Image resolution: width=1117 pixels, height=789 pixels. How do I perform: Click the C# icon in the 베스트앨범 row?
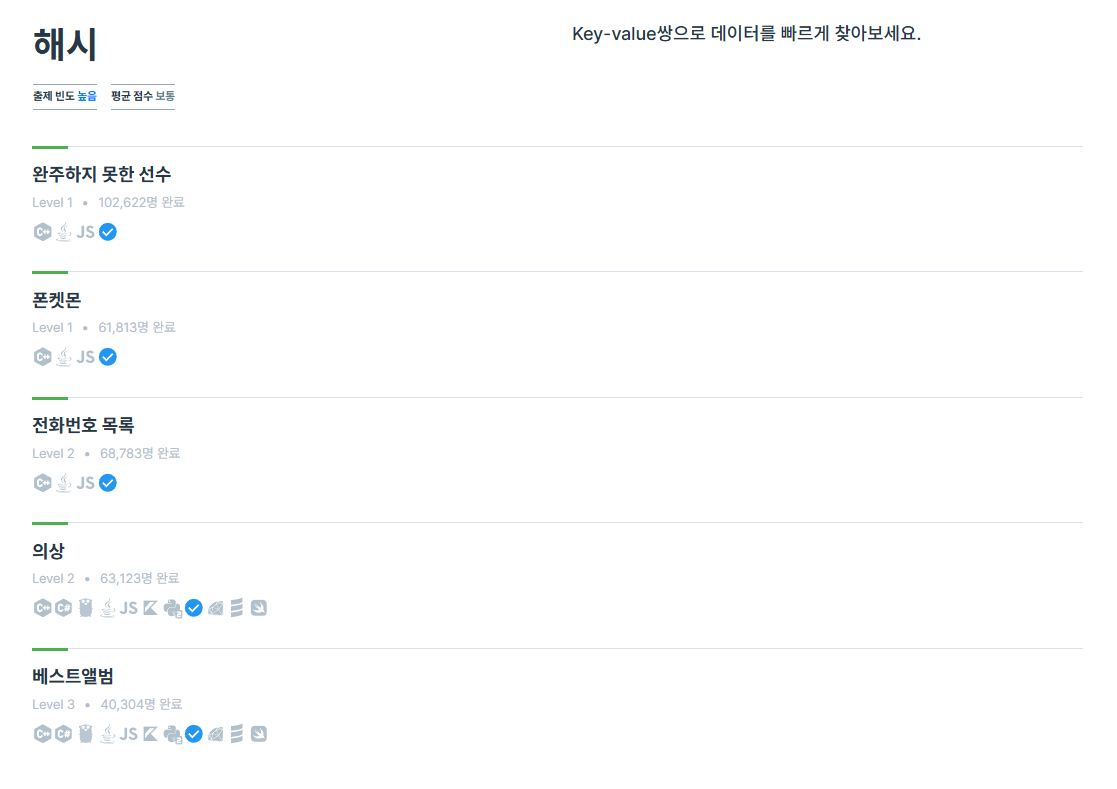tap(64, 734)
